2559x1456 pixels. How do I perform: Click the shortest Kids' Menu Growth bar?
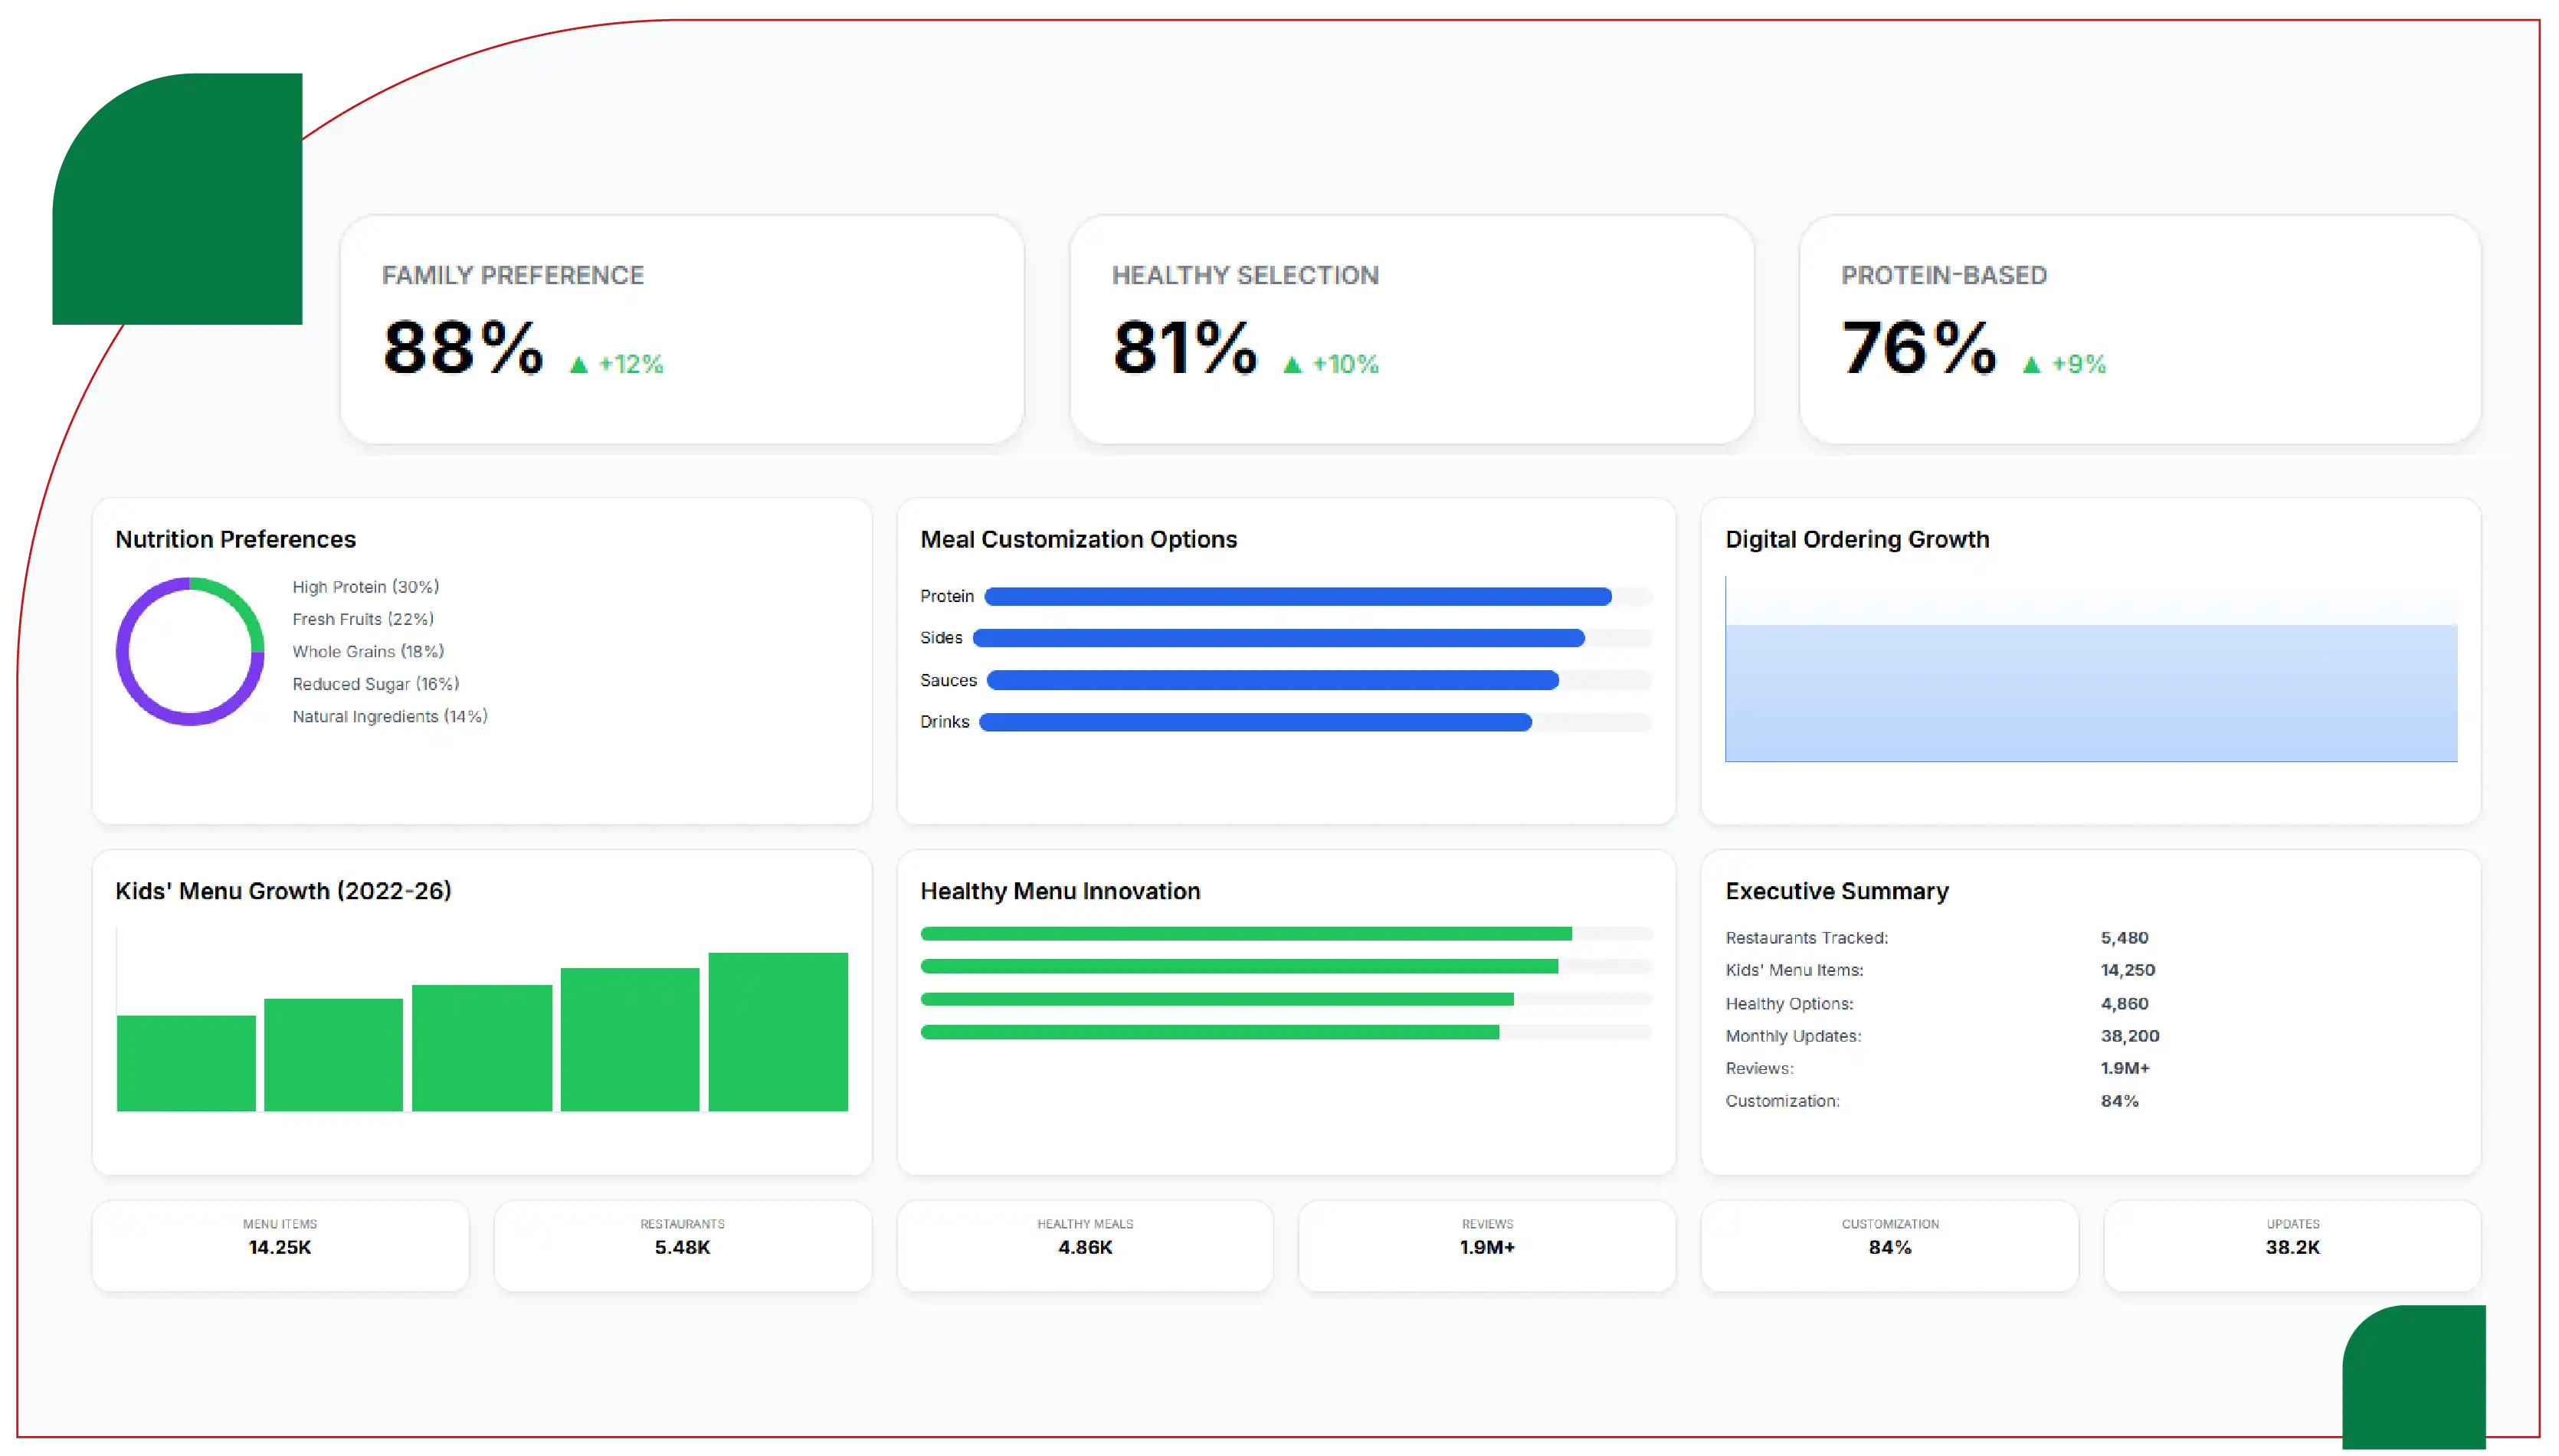[x=186, y=1063]
